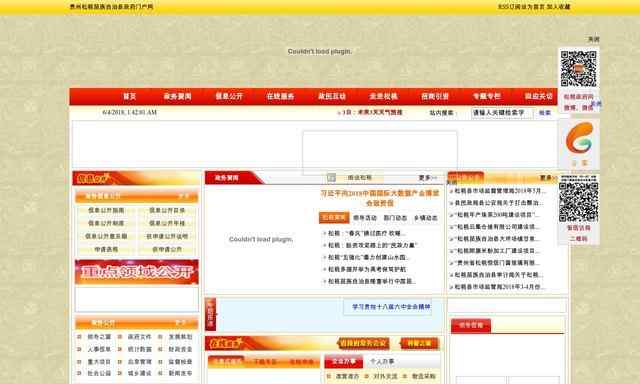Open 政民互动 from the navigation bar
Image resolution: width=640 pixels, height=384 pixels.
[x=332, y=96]
